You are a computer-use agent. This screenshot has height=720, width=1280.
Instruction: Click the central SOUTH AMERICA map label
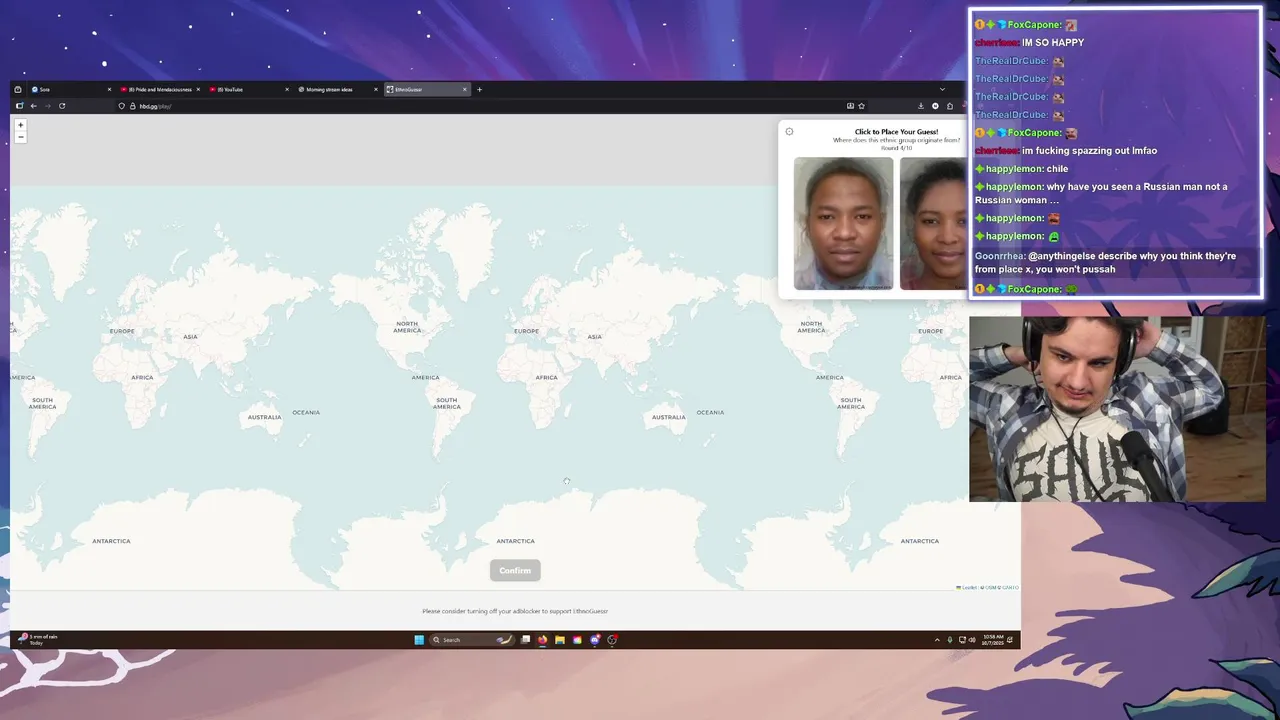pyautogui.click(x=447, y=403)
